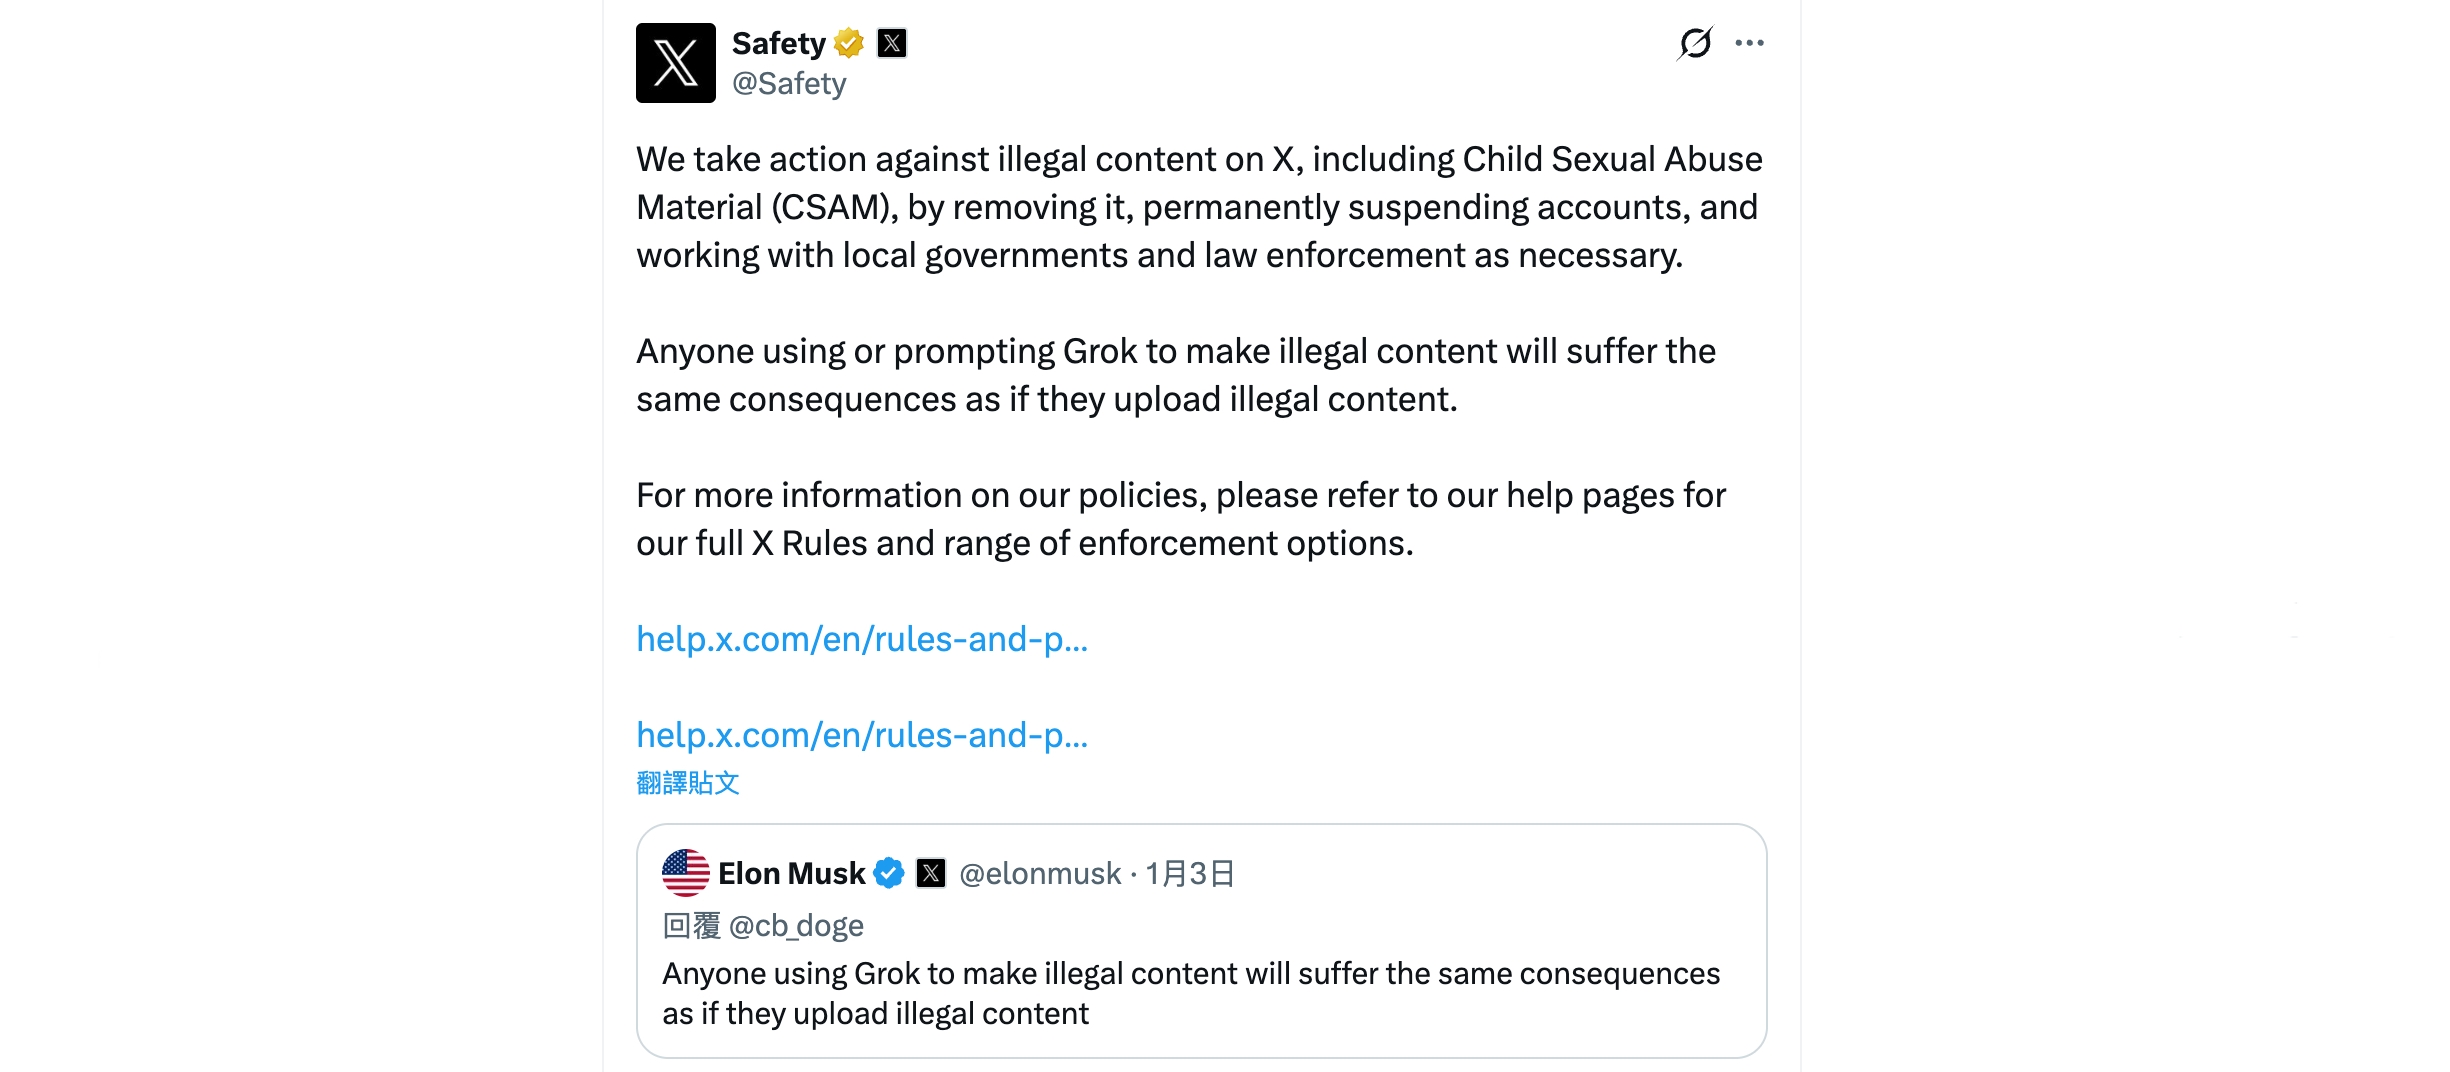This screenshot has height=1072, width=2450.
Task: Open the @cb_doge mention
Action: coord(796,926)
